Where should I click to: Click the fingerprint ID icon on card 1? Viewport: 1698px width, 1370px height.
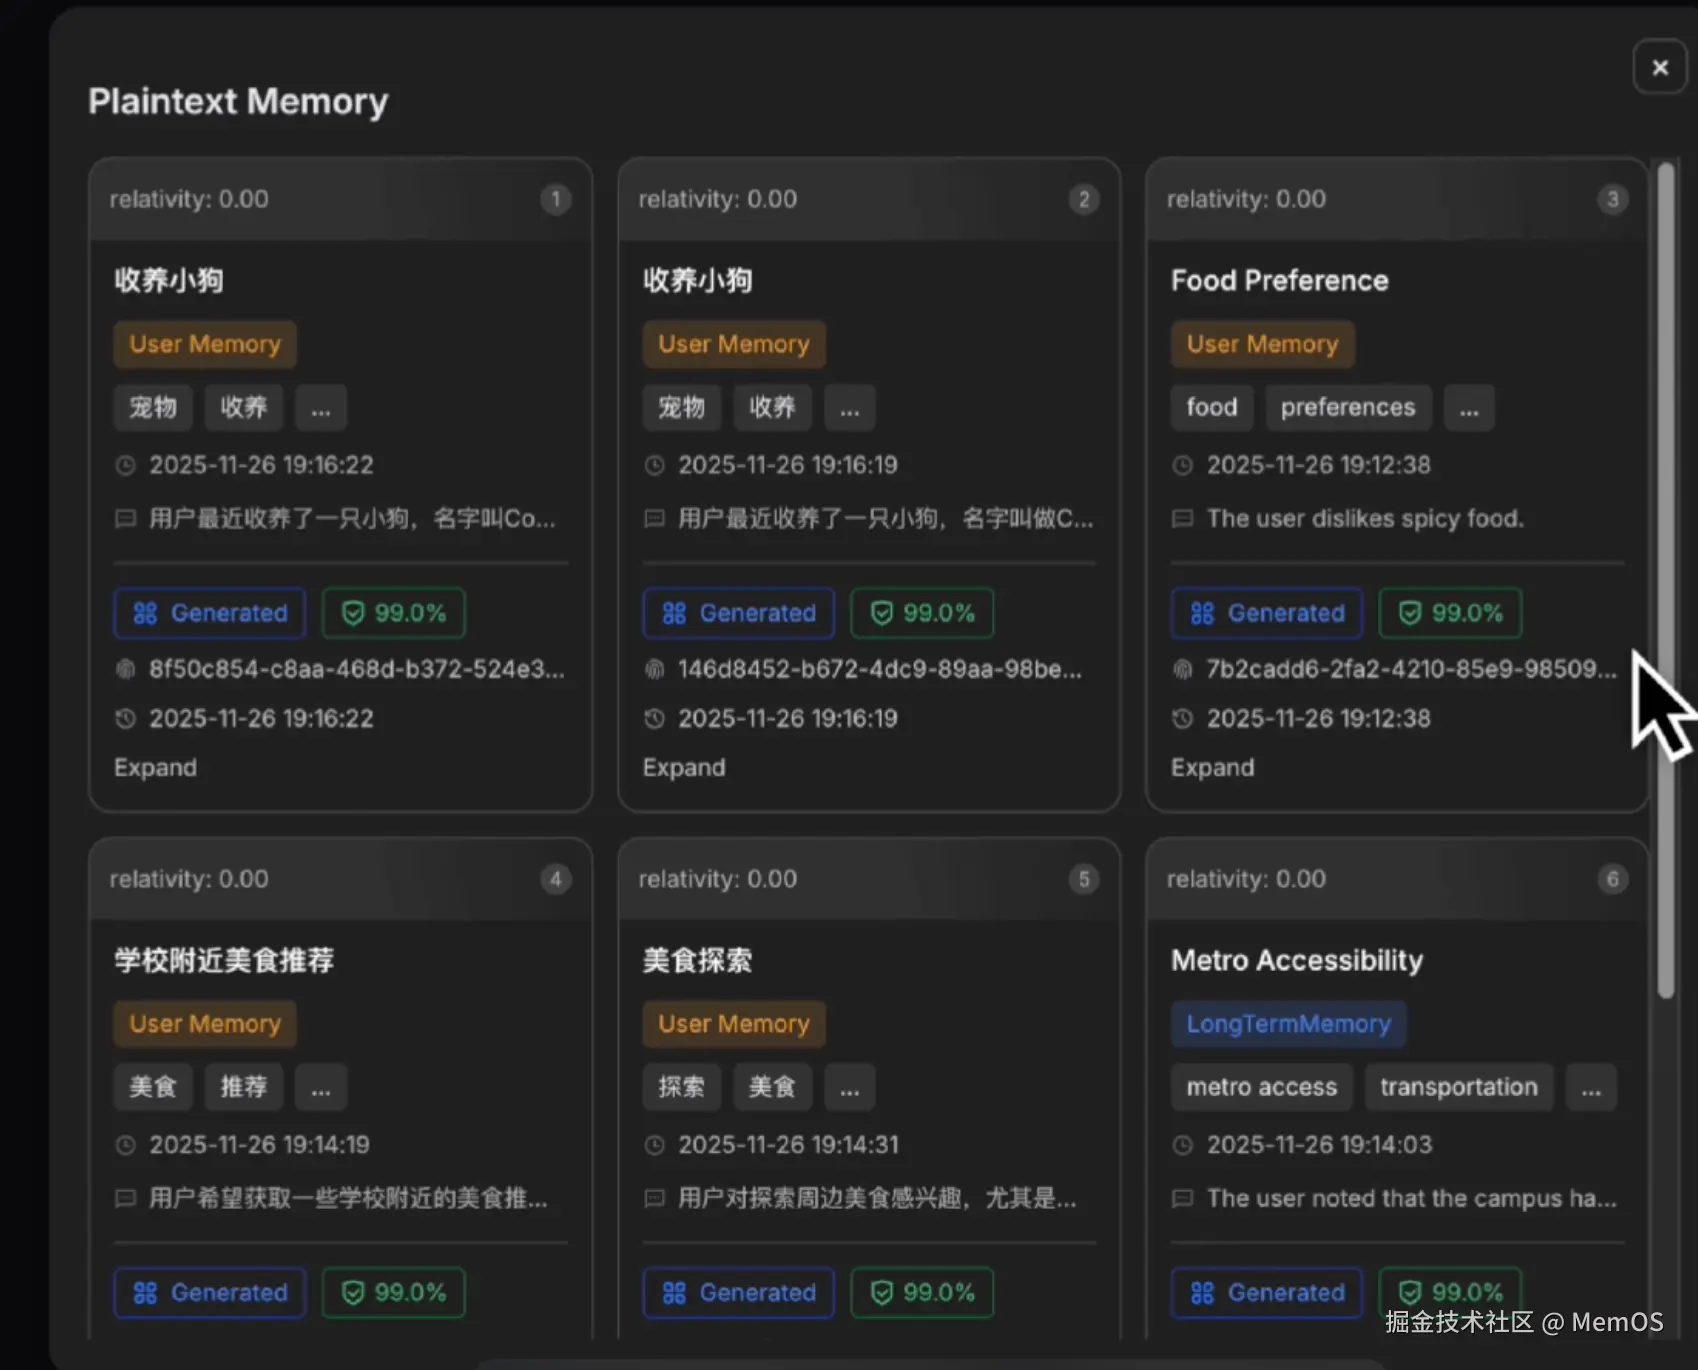click(126, 669)
